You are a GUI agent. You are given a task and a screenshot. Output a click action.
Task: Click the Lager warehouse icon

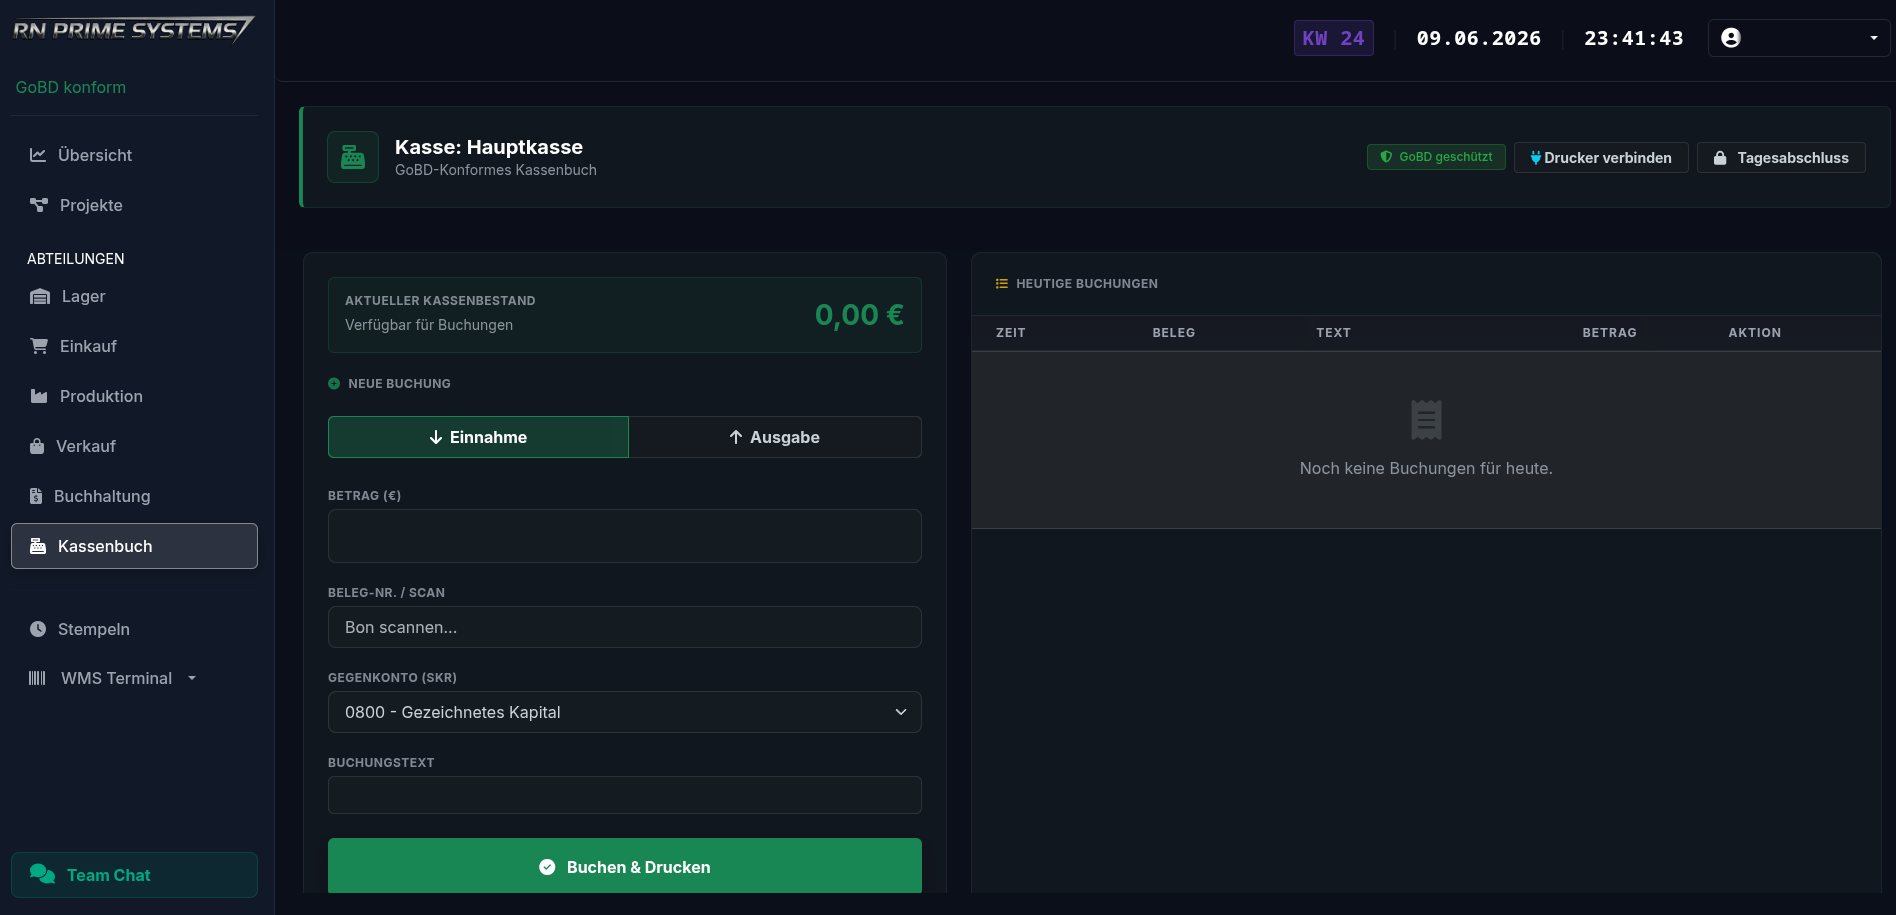coord(40,296)
